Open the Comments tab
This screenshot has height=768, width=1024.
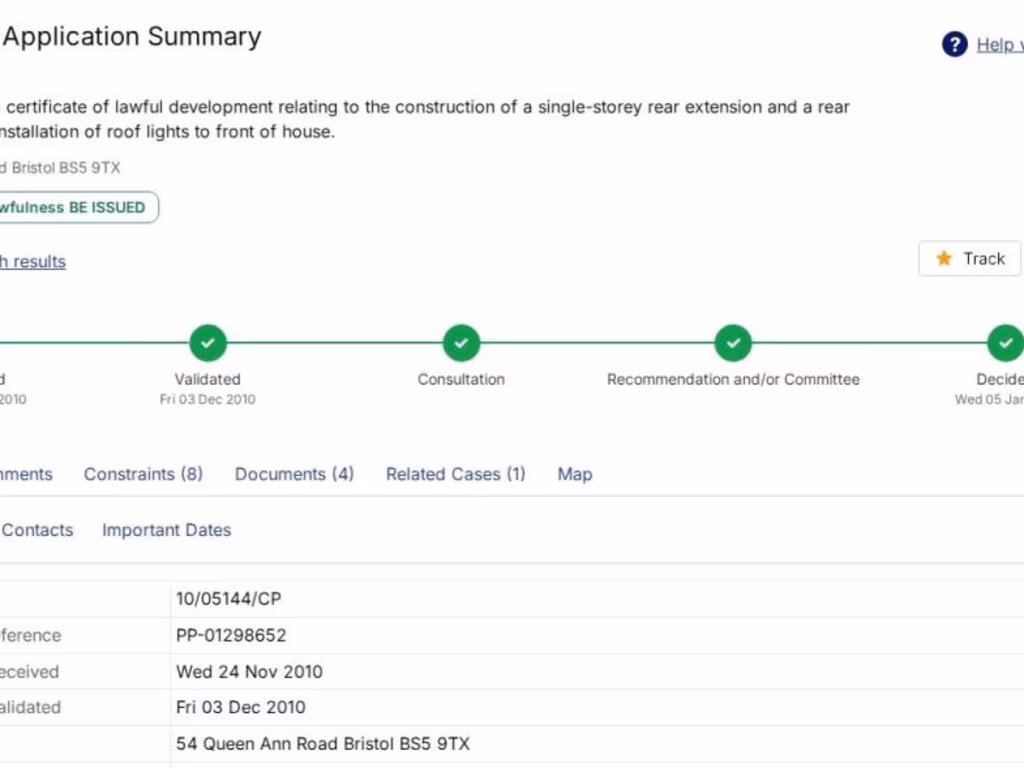[x=26, y=474]
